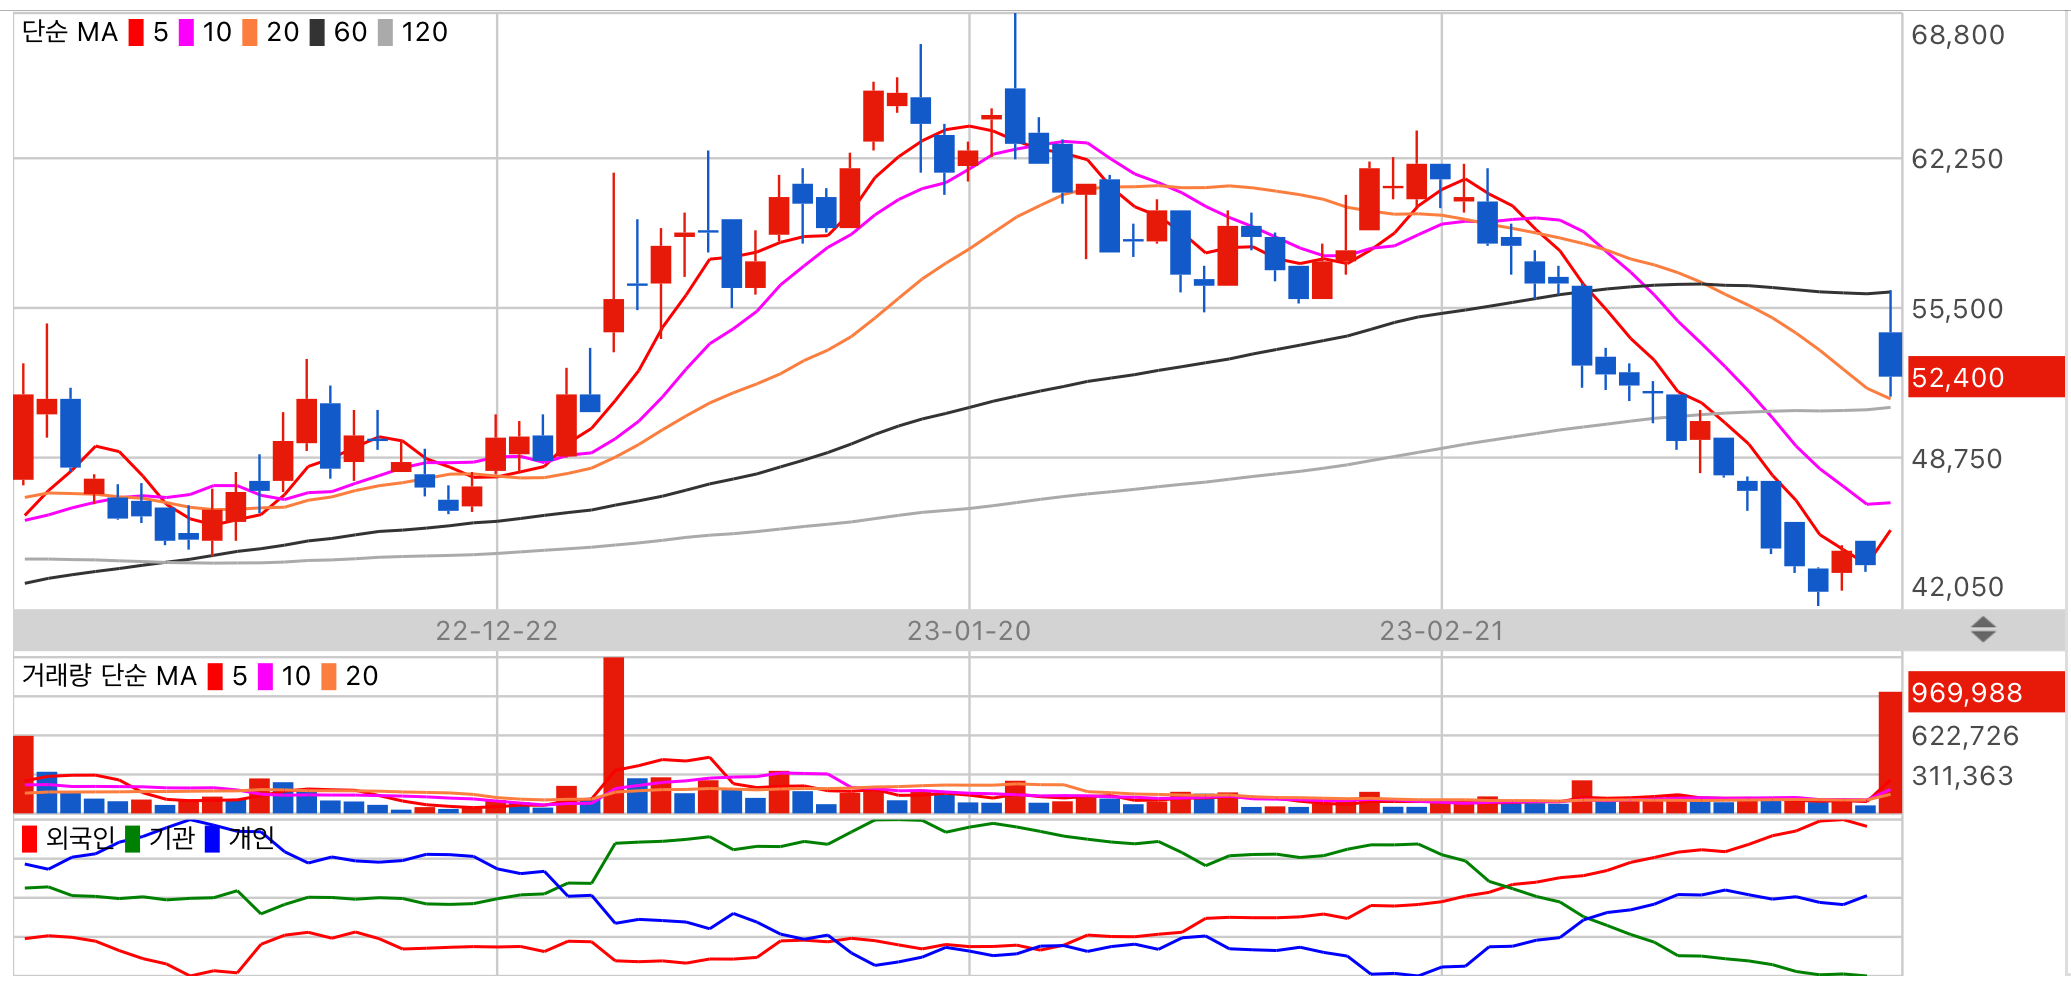Click the '단순 MA' price chart label
This screenshot has width=2071, height=996.
(x=70, y=33)
